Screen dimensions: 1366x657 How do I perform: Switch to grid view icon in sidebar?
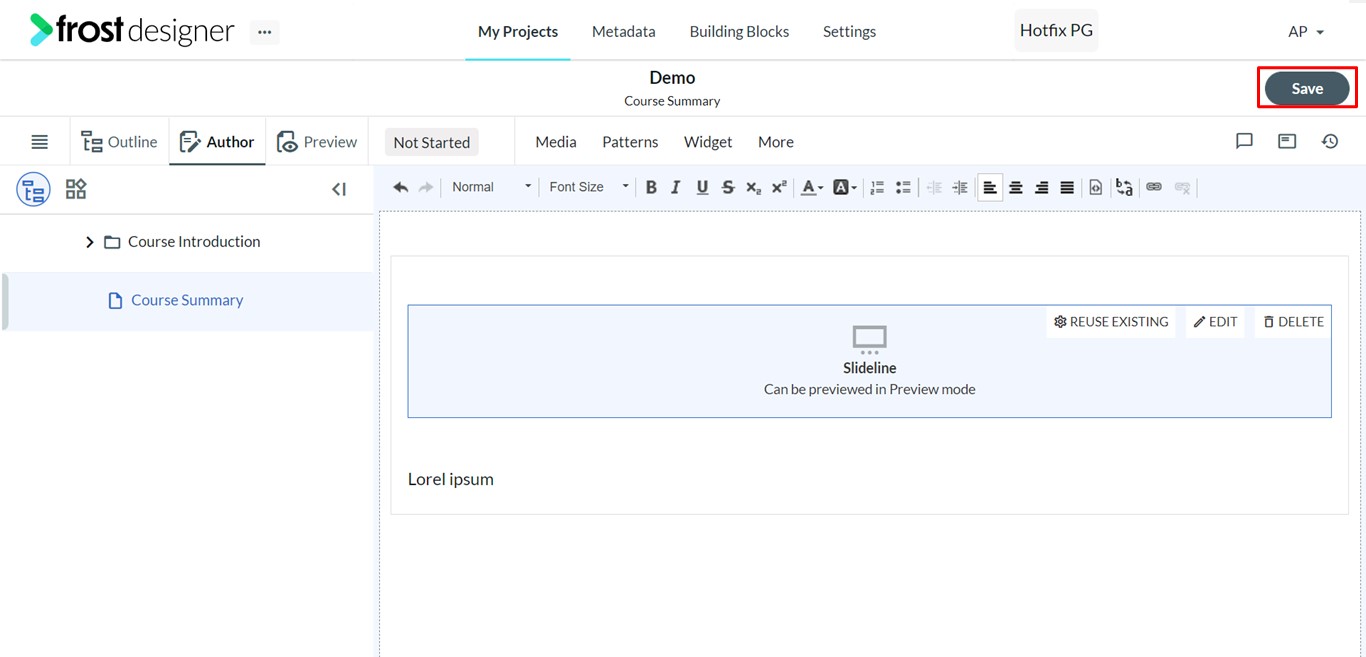(x=76, y=189)
